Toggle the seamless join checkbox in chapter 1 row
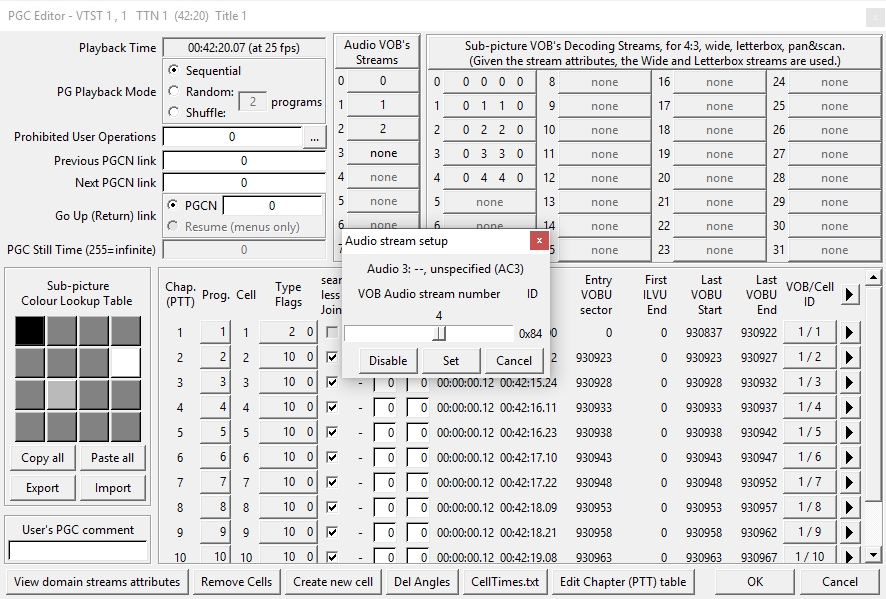 pos(332,332)
